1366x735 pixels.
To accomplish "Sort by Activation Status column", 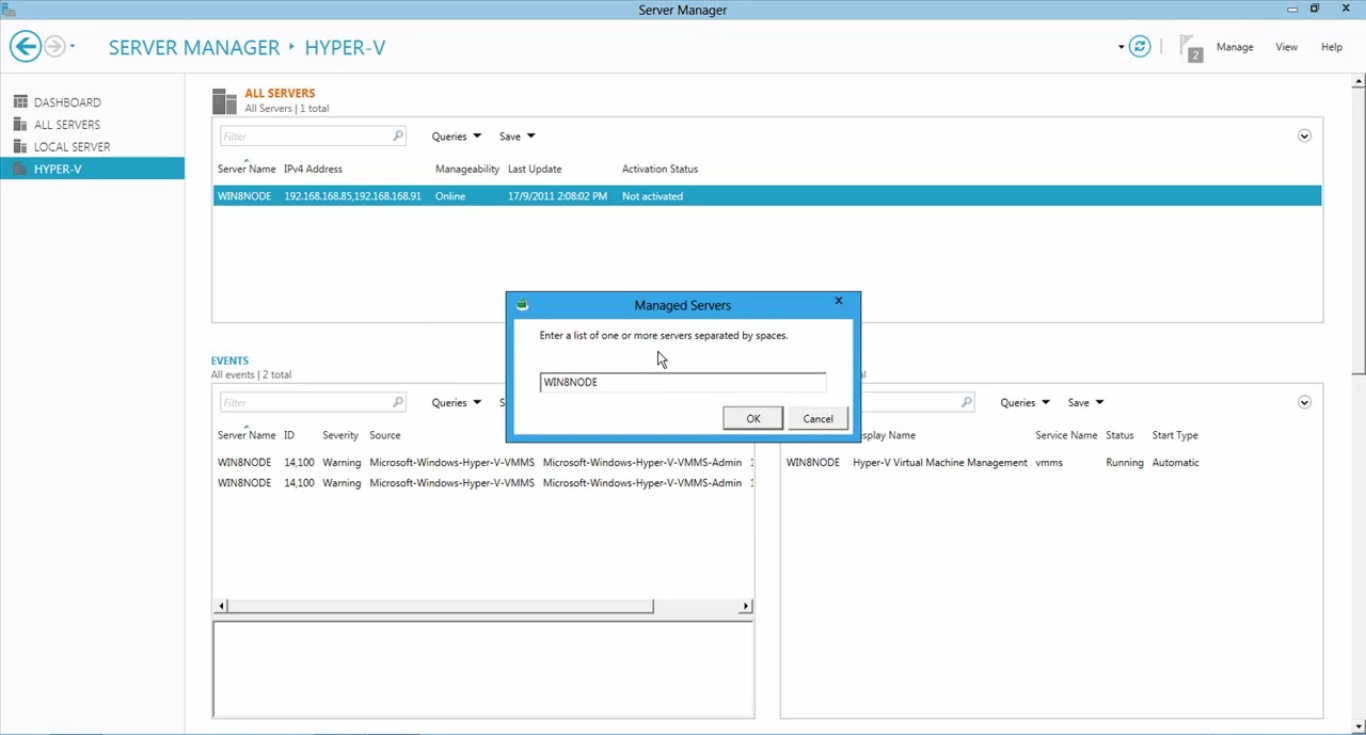I will (x=660, y=169).
